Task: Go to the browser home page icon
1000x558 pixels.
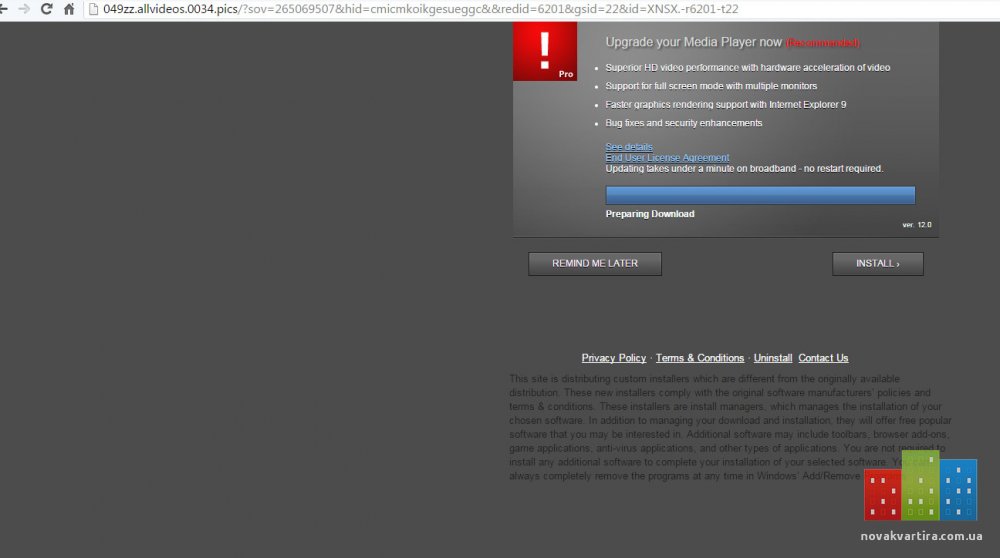Action: coord(69,9)
